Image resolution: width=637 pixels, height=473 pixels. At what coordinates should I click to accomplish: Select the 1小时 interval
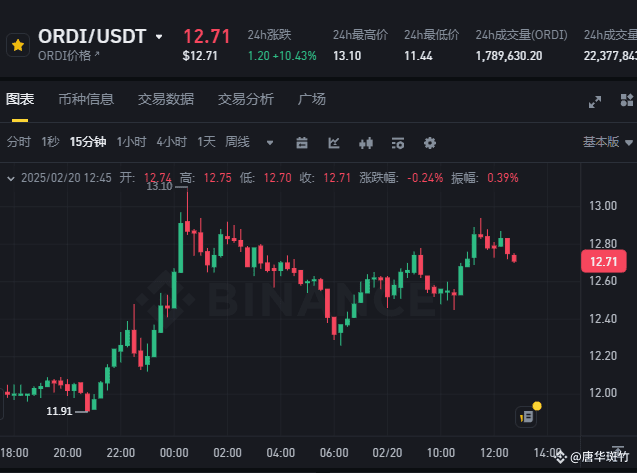tap(131, 142)
